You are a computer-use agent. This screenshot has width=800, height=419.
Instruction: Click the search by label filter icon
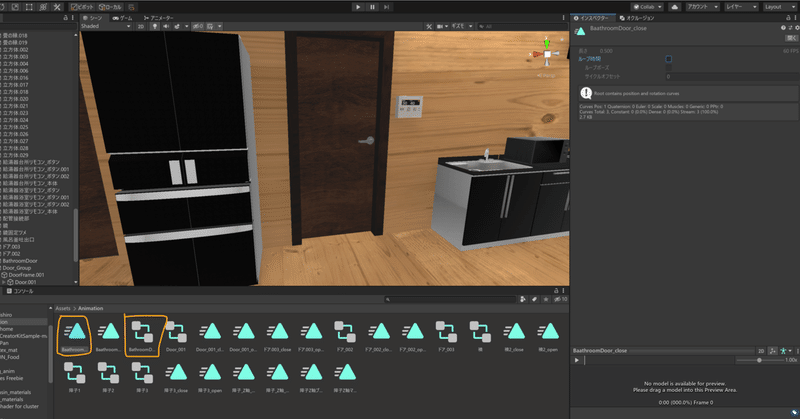(534, 300)
